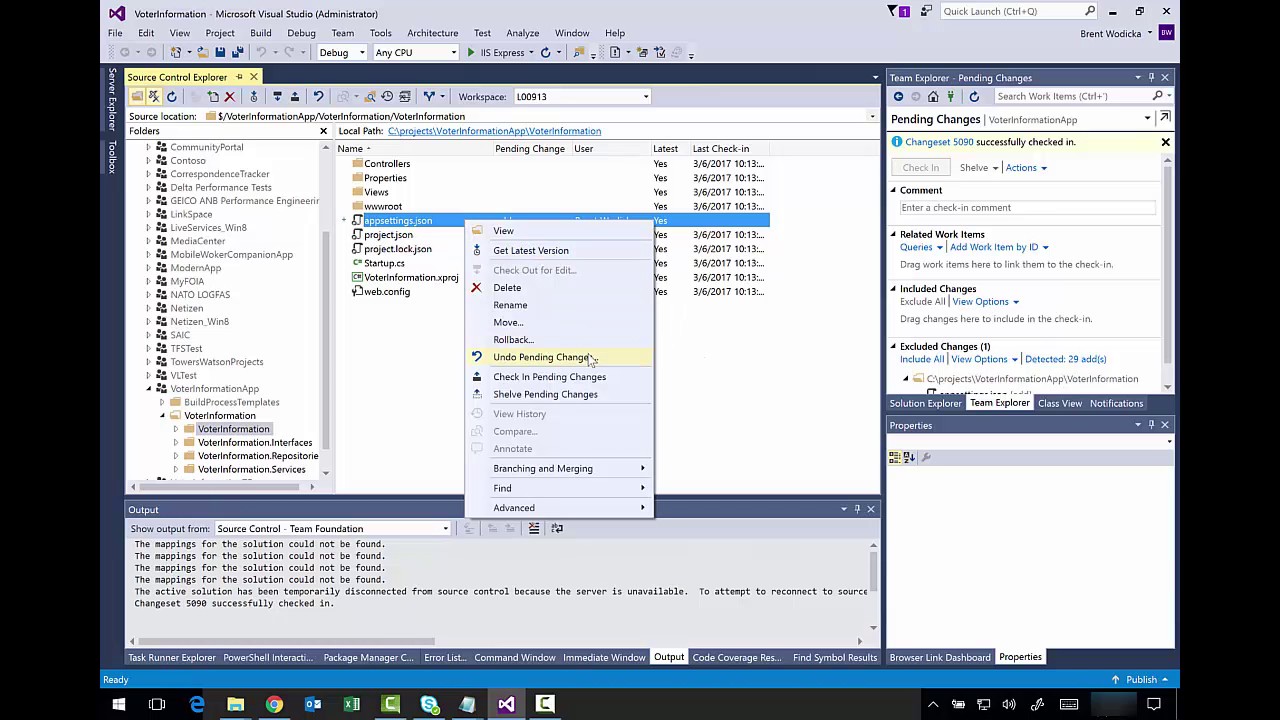Toggle the folders pane icon in Source Control Explorer
1280x720 pixels.
pyautogui.click(x=137, y=96)
